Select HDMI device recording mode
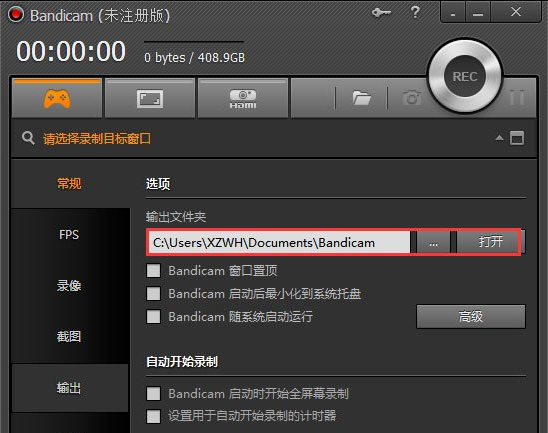The width and height of the screenshot is (548, 433). [243, 99]
